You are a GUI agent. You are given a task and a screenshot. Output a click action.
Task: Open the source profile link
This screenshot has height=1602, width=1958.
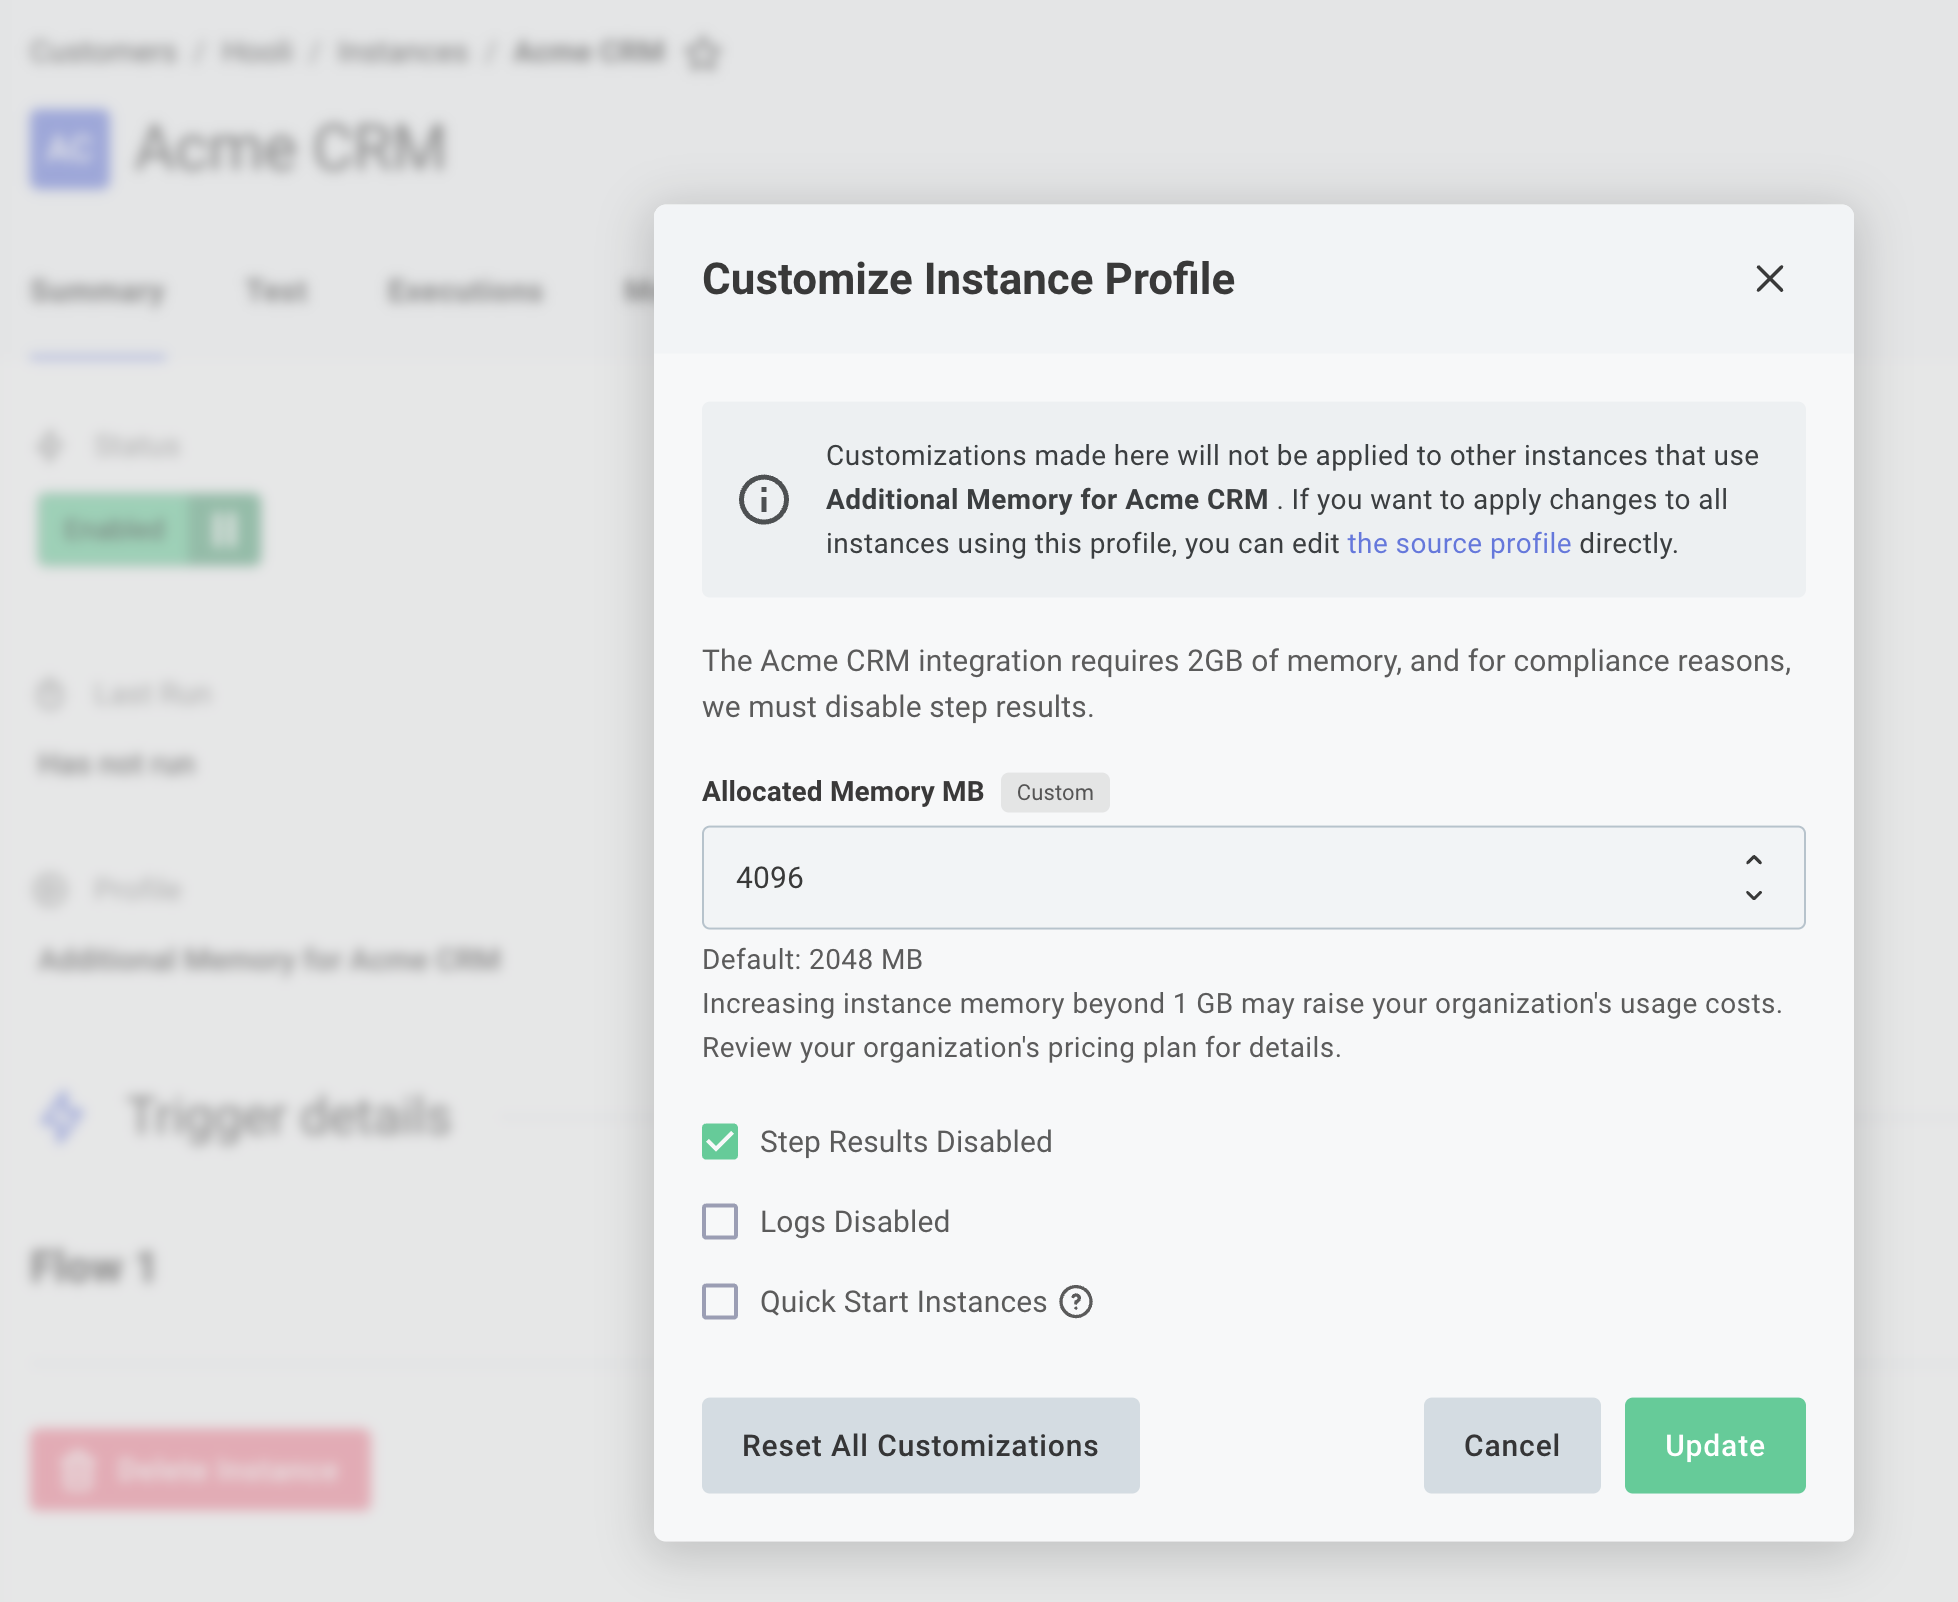pyautogui.click(x=1459, y=543)
